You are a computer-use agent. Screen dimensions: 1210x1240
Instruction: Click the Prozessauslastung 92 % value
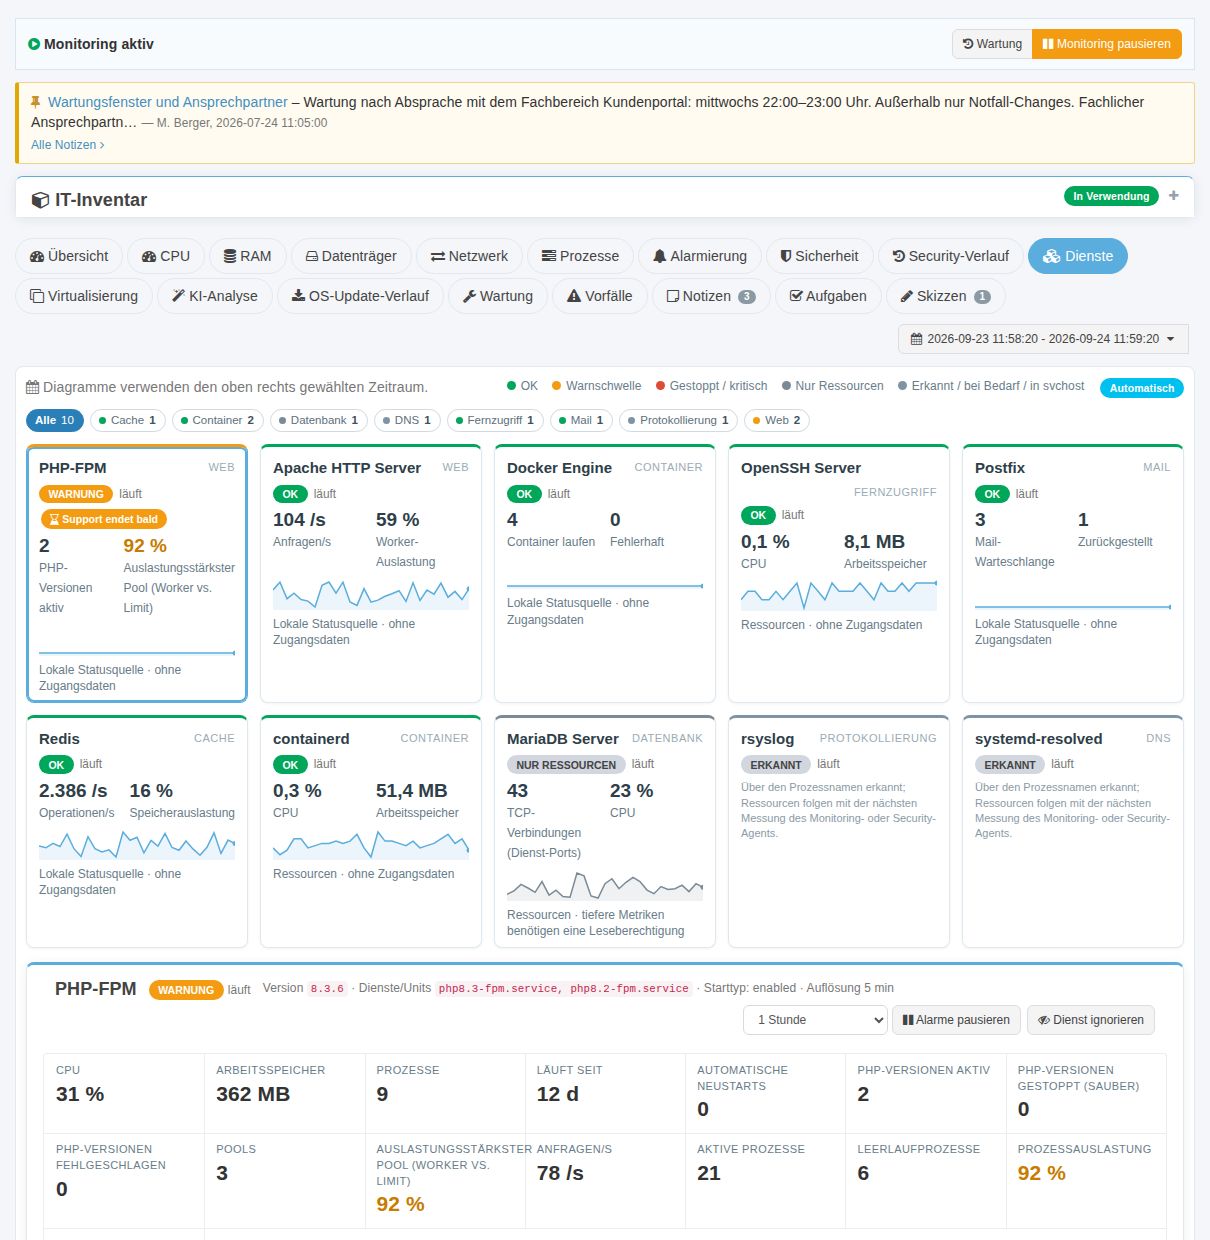pos(1041,1173)
